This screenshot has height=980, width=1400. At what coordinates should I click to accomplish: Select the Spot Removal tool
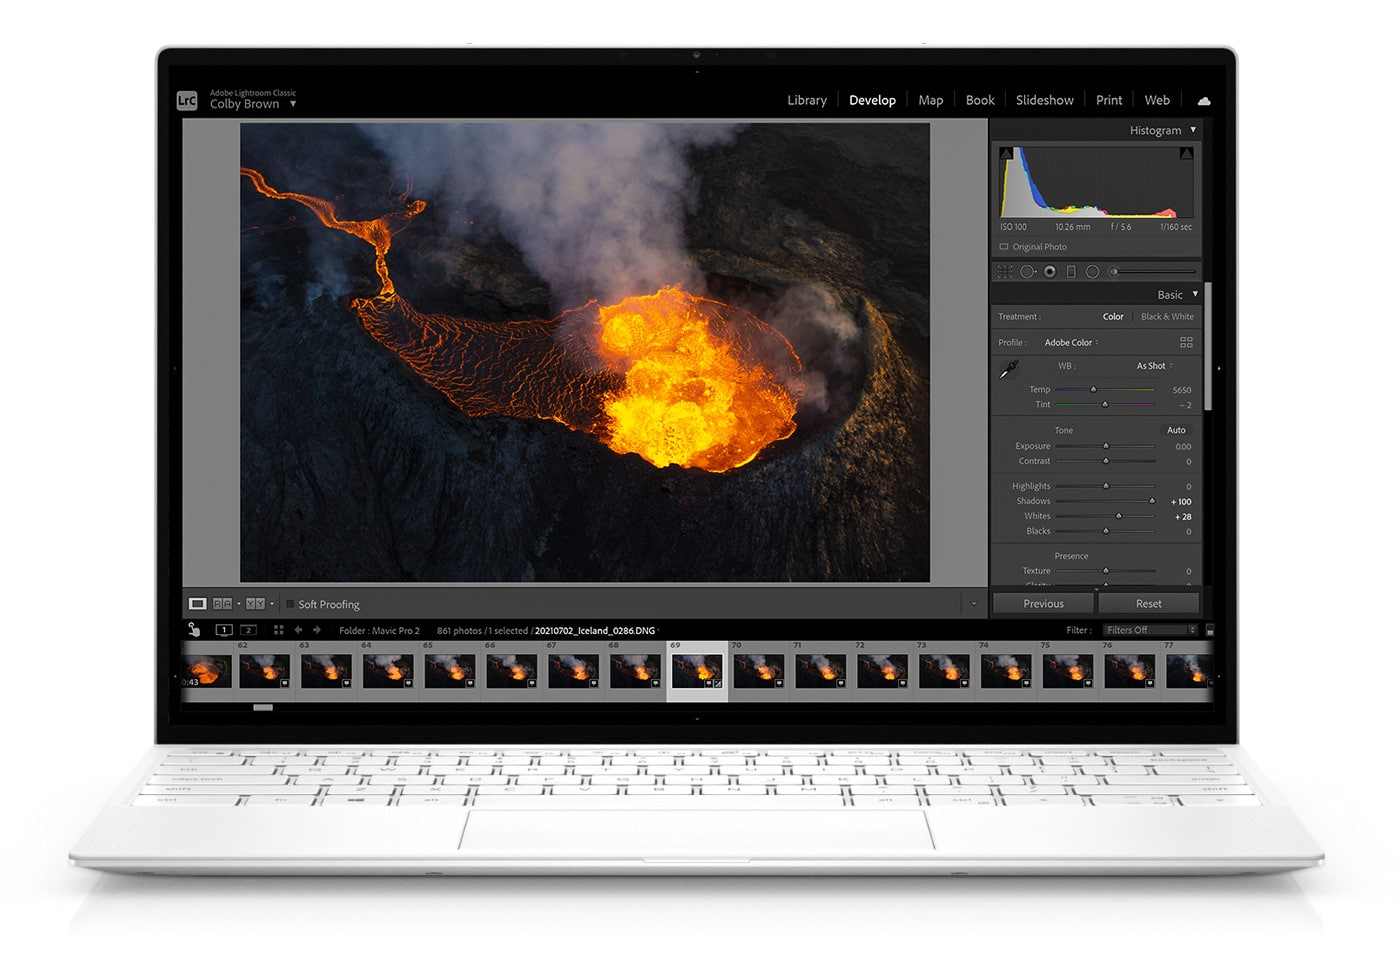tap(1027, 271)
